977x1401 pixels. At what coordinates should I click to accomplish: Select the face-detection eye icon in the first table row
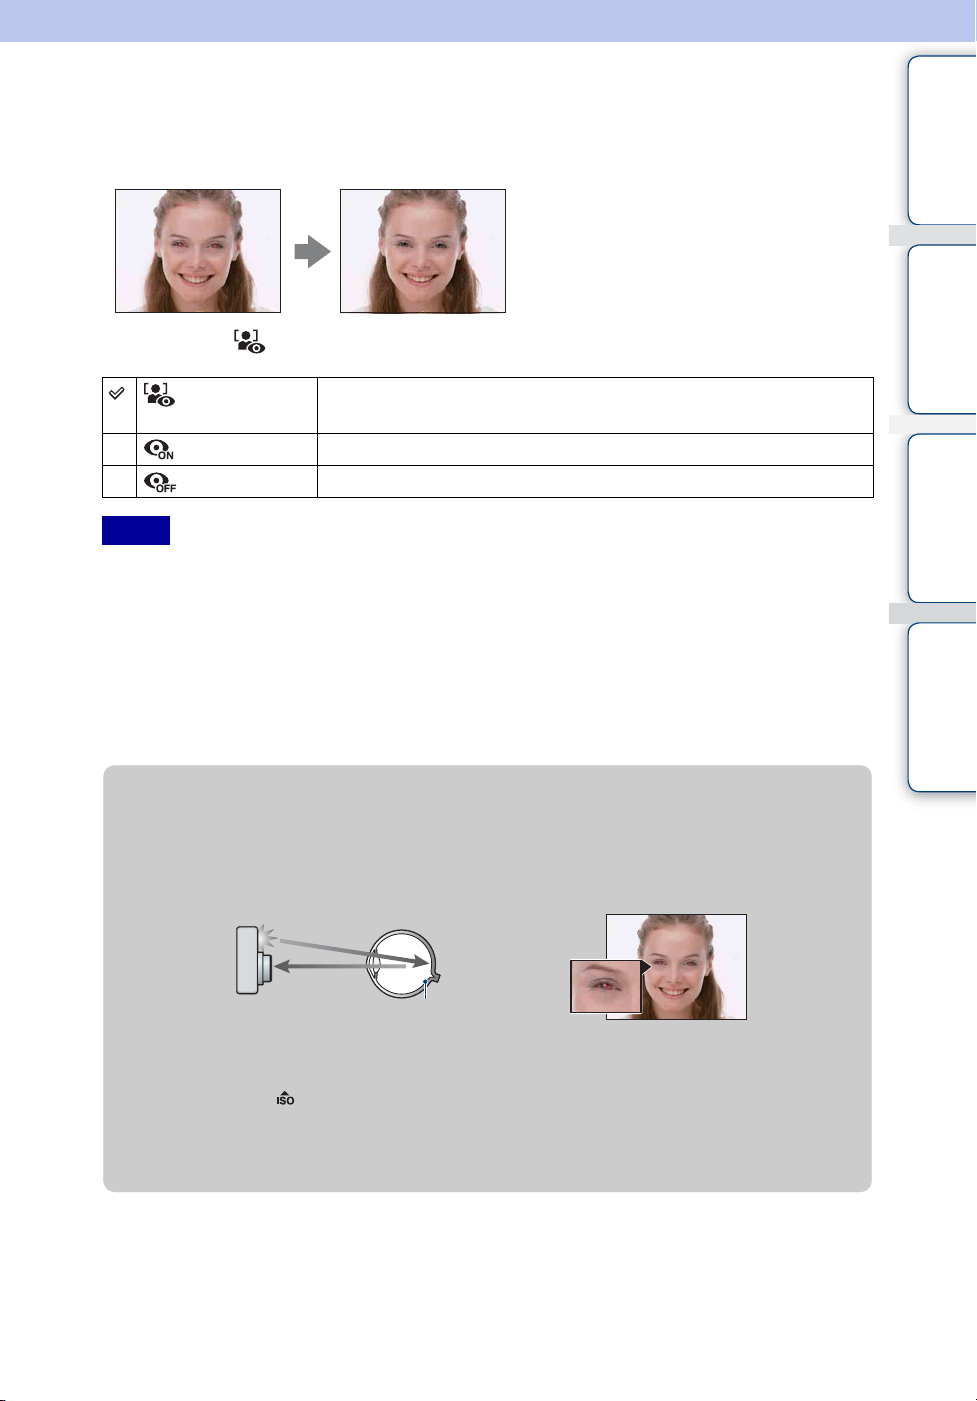pyautogui.click(x=159, y=393)
